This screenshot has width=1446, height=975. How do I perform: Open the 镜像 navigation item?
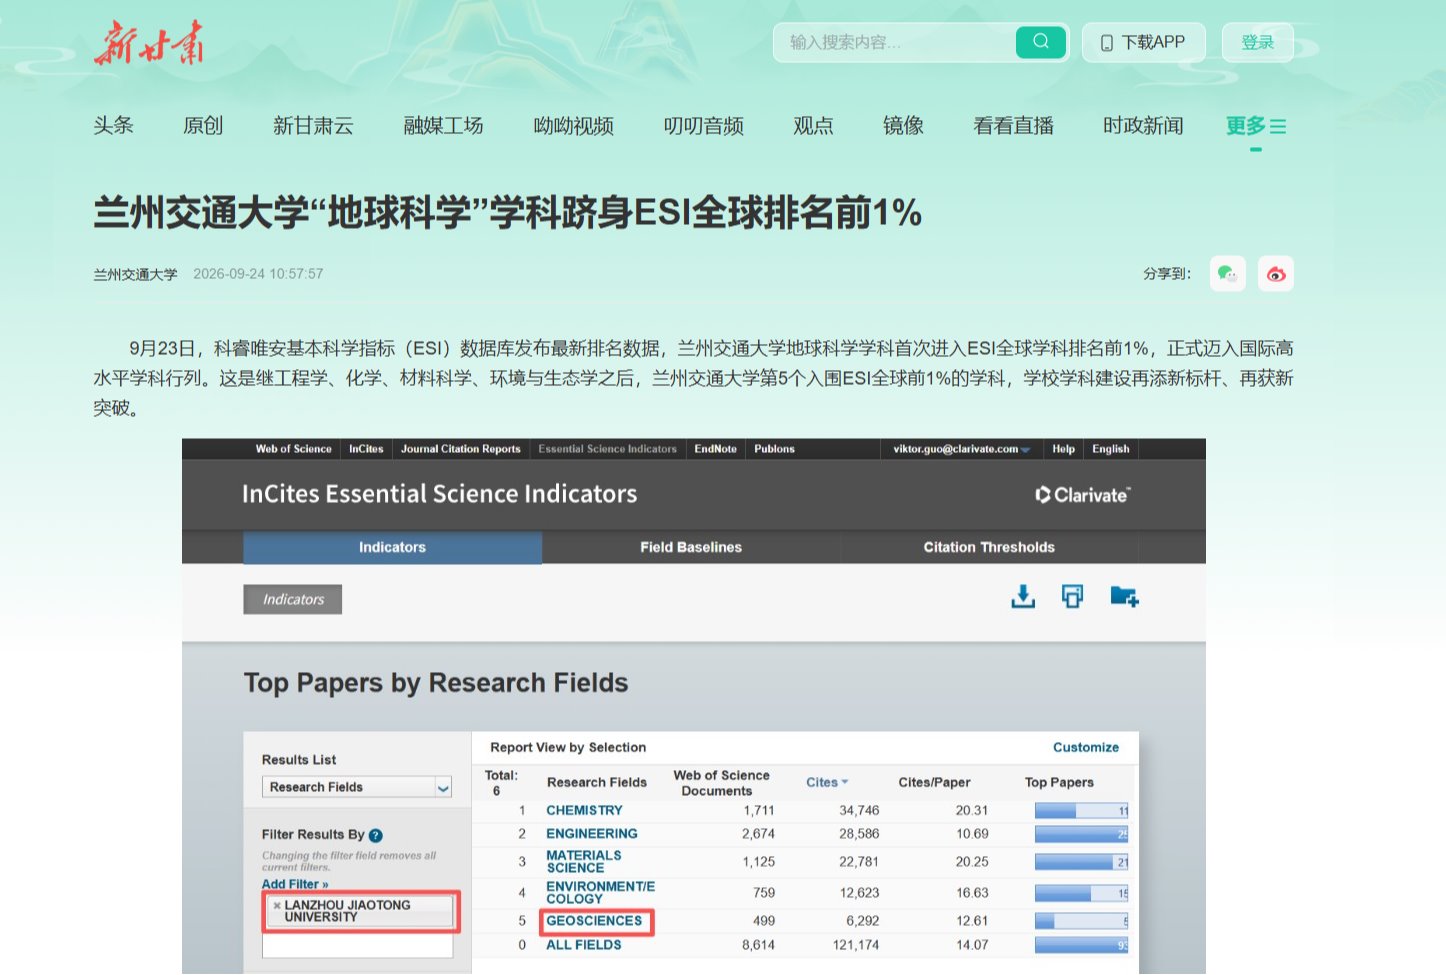(x=903, y=125)
